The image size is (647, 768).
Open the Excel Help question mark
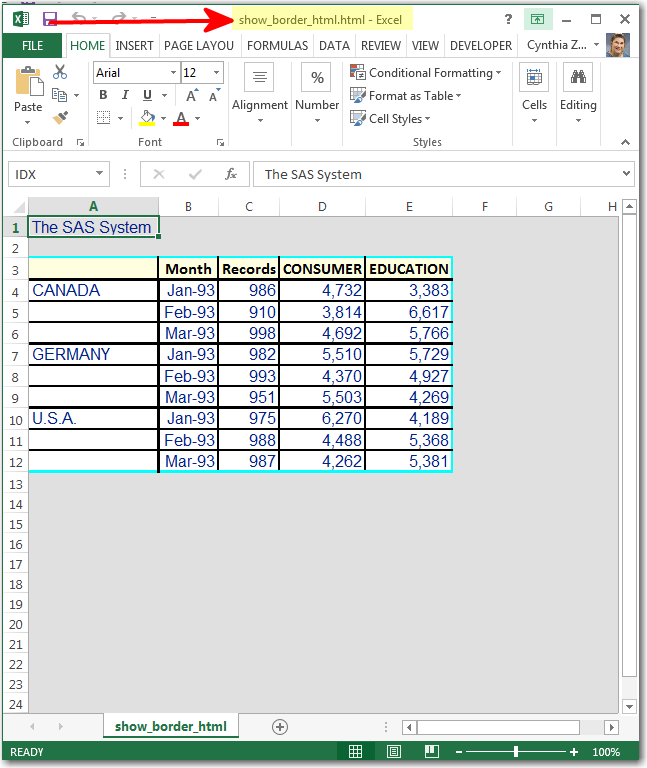pos(508,19)
